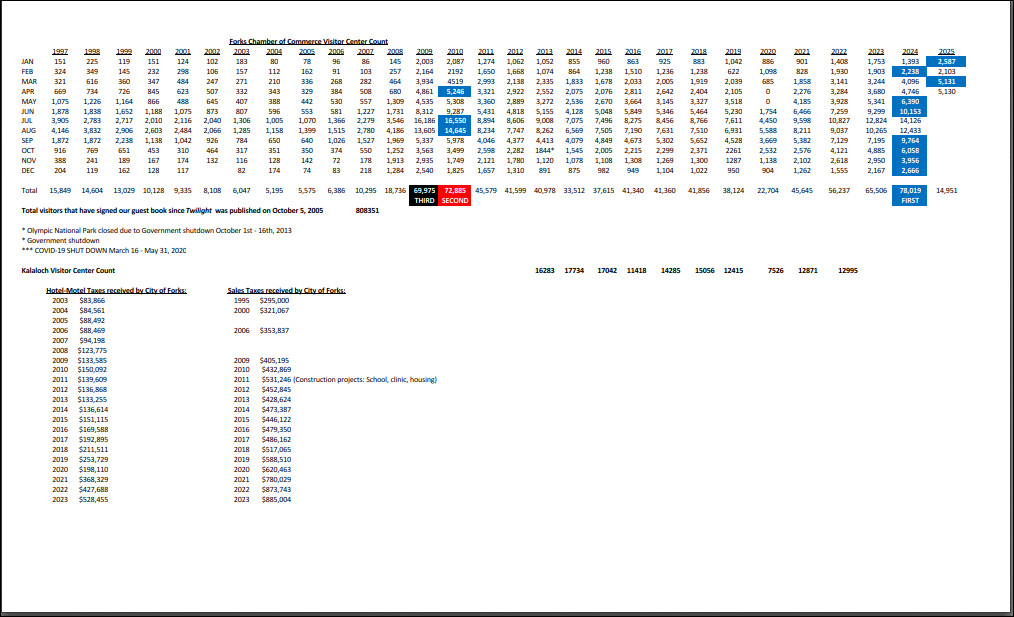This screenshot has height=617, width=1014.
Task: Select highlighted JUN 2024 value 10,153
Action: tap(910, 111)
